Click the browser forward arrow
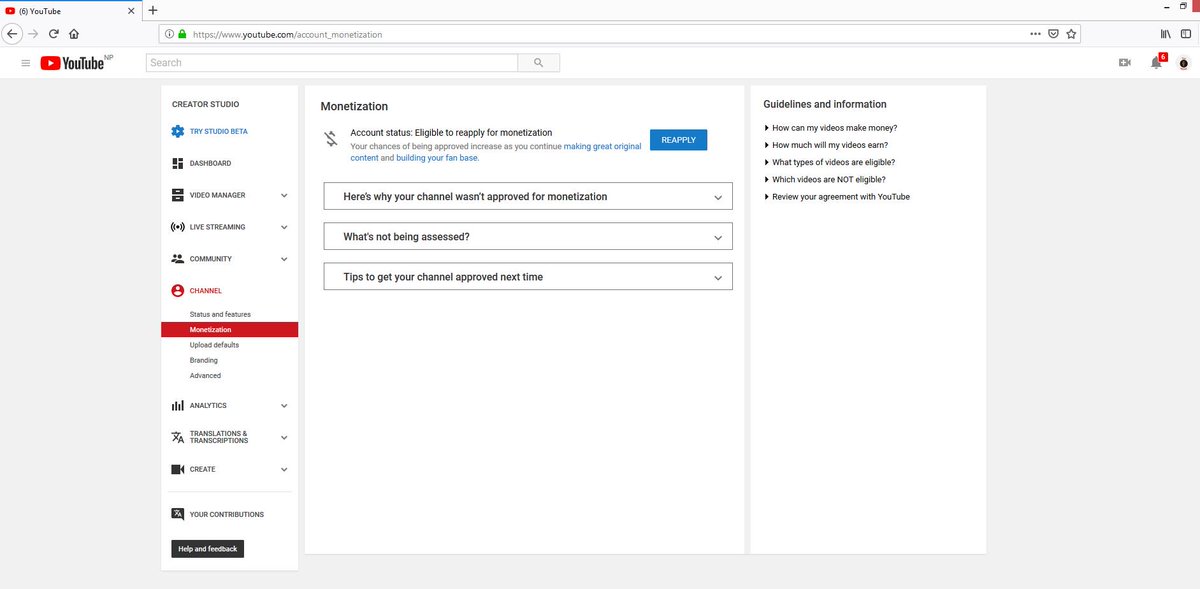 tap(35, 33)
